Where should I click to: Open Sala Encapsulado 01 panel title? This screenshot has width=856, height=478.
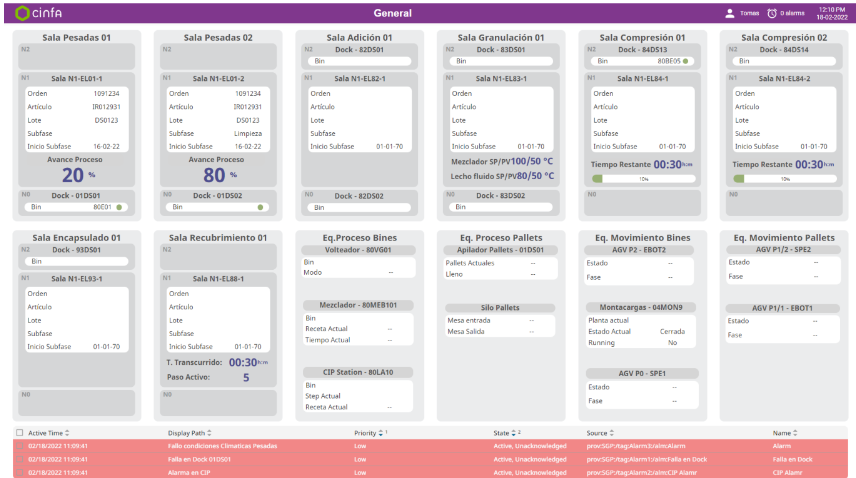click(x=76, y=238)
